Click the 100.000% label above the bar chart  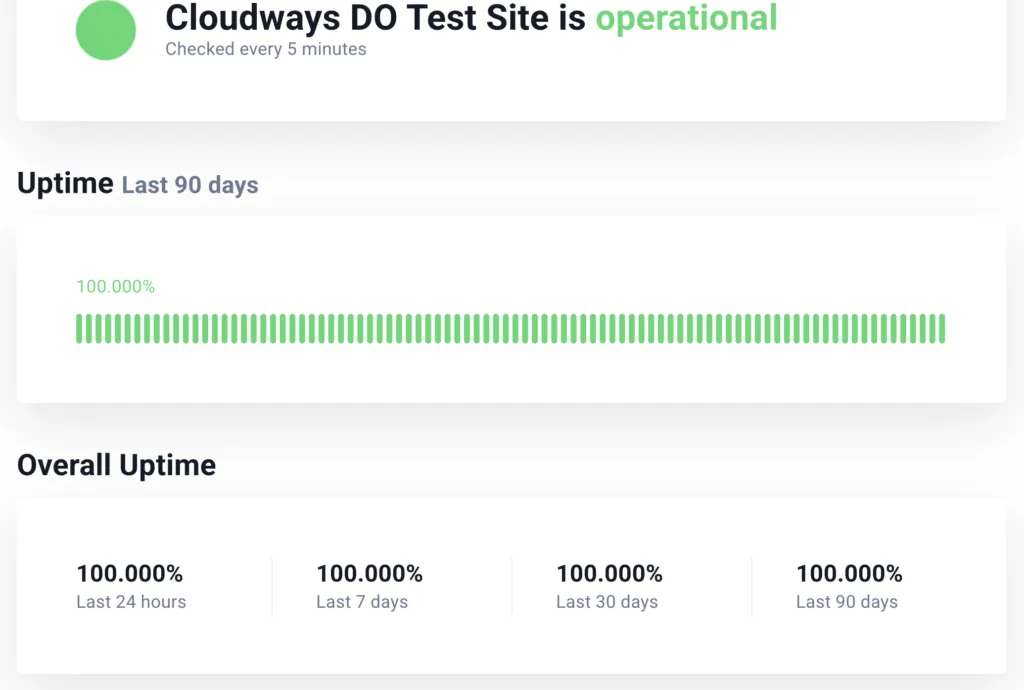[x=115, y=286]
